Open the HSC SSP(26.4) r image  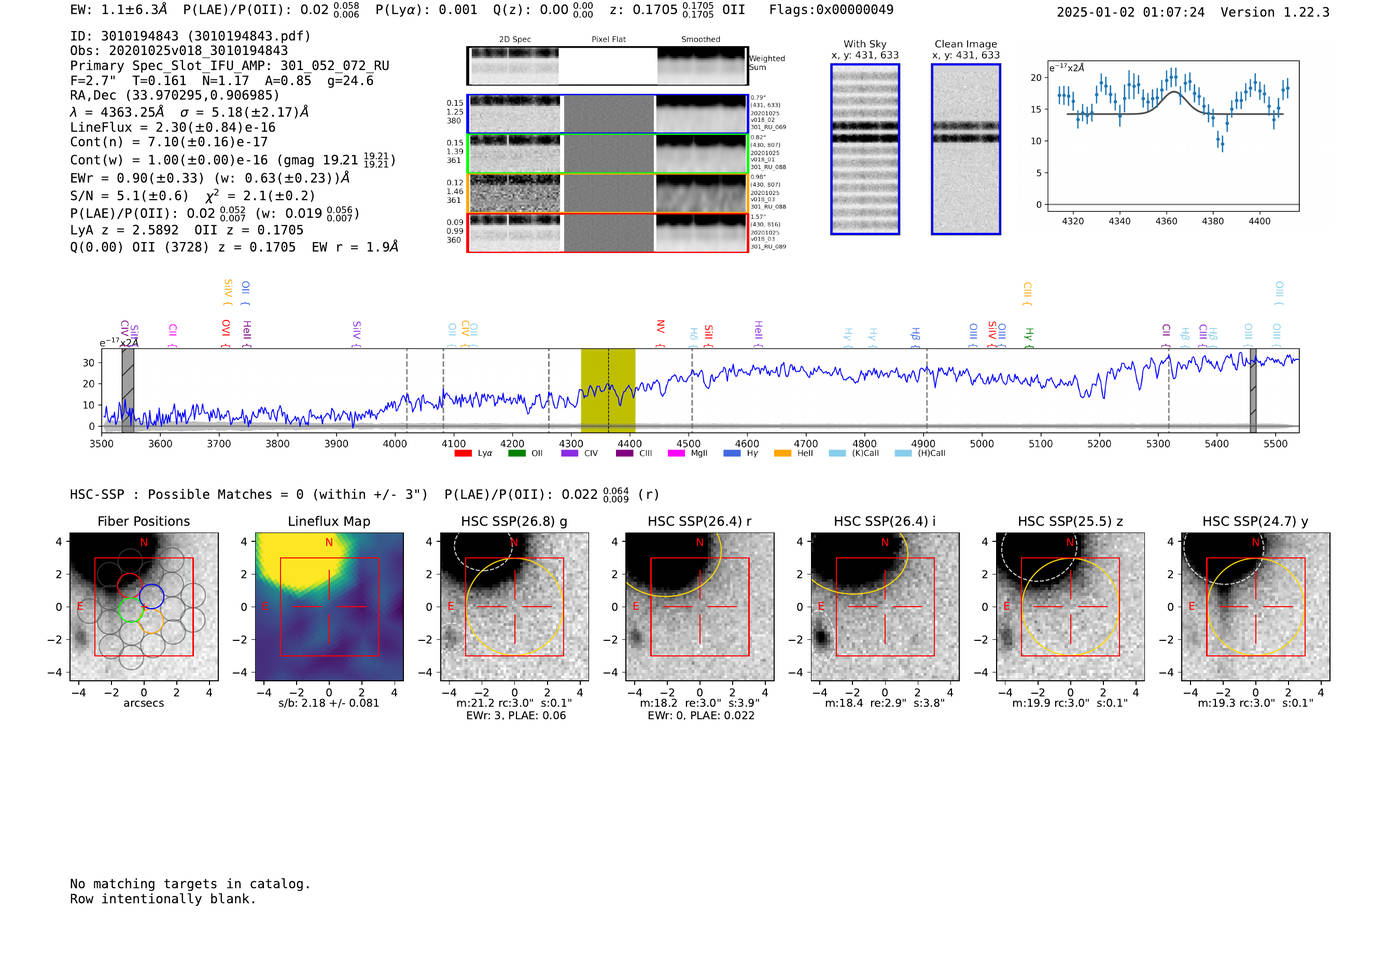700,607
